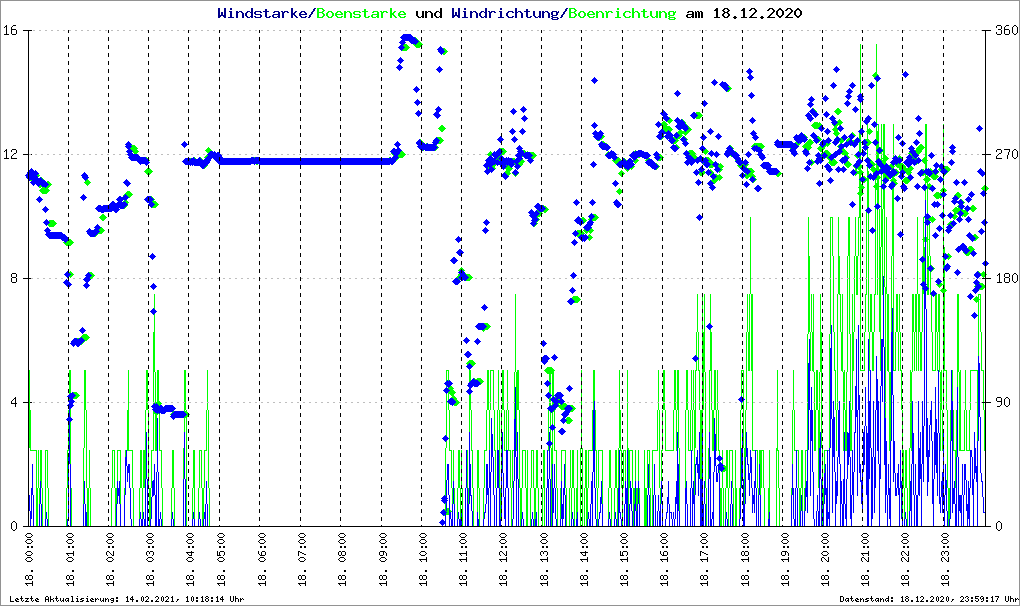Click the 'Windstarke' title word
1020x606 pixels.
pos(262,13)
